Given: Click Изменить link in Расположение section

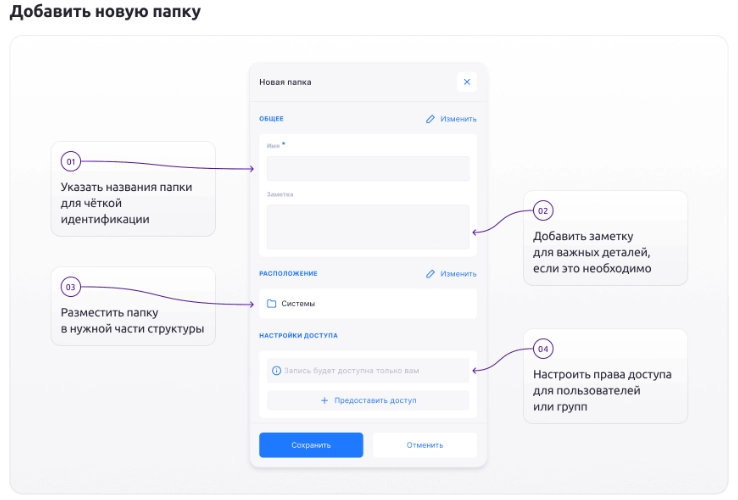Looking at the screenshot, I should (x=458, y=274).
